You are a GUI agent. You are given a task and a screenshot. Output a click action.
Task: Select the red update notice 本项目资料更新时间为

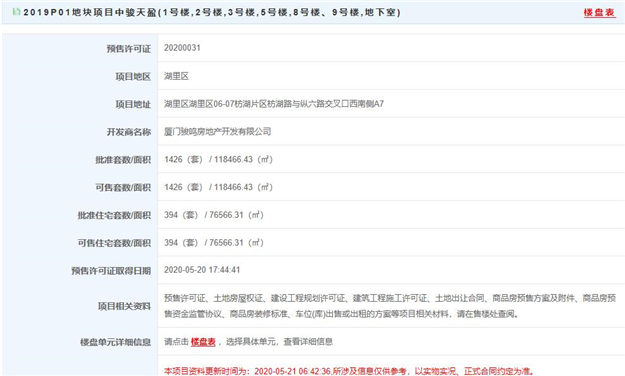349,371
